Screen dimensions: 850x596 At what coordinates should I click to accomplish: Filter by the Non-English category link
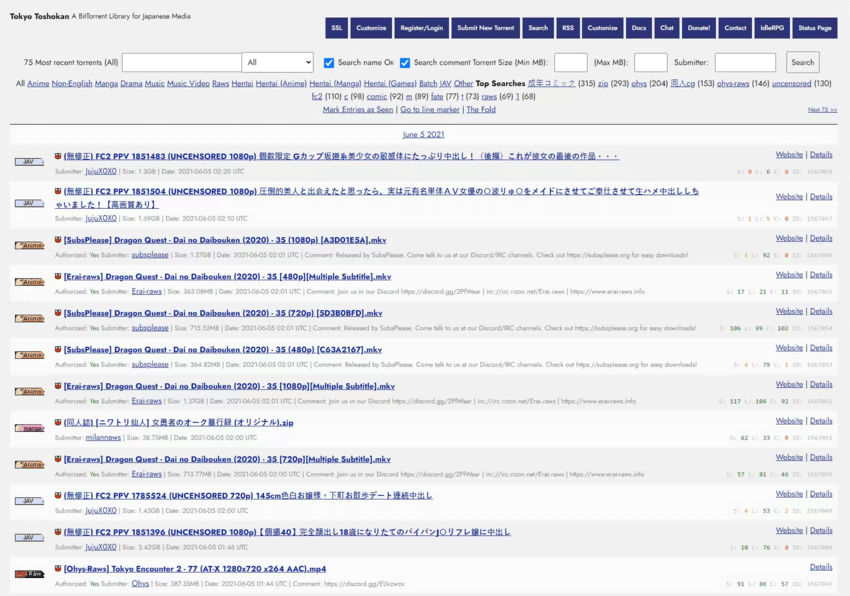click(71, 84)
